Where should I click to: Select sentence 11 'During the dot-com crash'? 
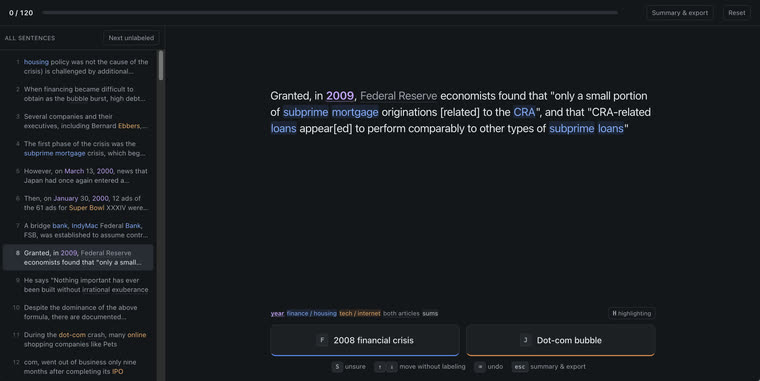click(x=78, y=339)
